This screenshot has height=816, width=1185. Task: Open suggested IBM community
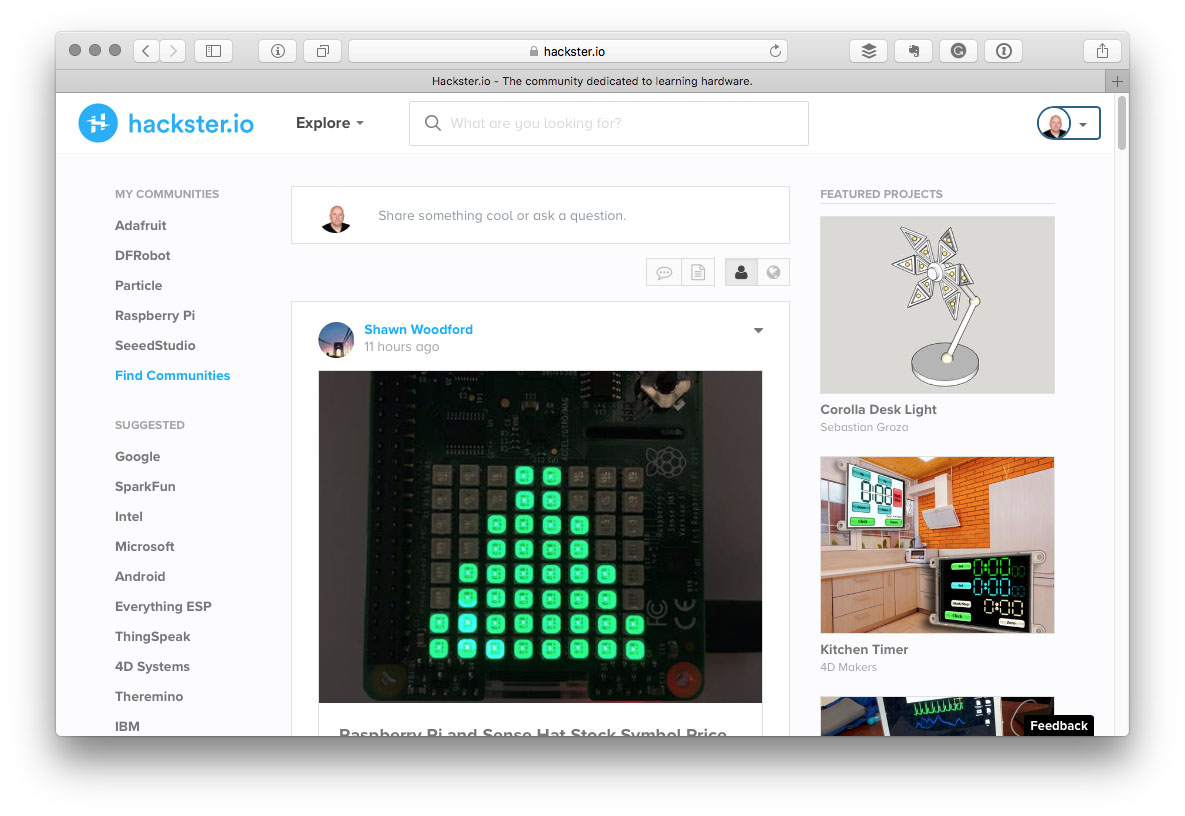pos(127,726)
